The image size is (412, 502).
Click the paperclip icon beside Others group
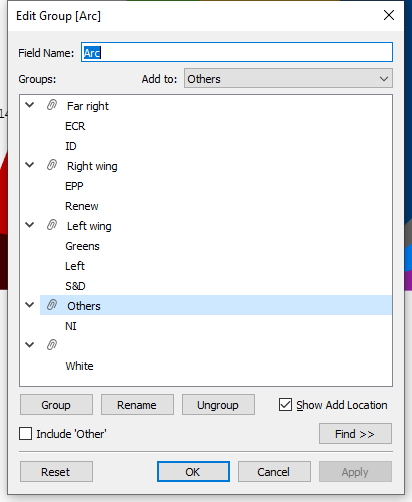pos(52,305)
